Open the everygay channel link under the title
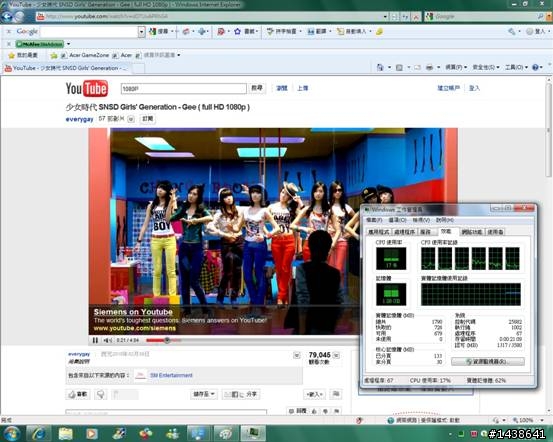The image size is (553, 442). pos(79,119)
